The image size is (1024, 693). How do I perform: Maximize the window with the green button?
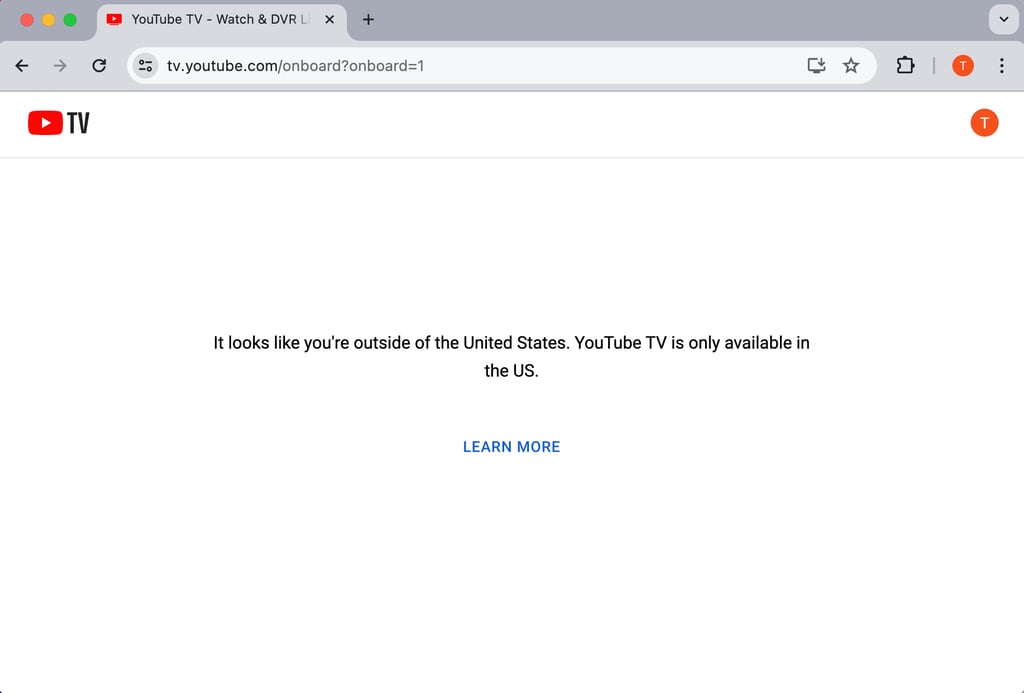click(x=70, y=20)
